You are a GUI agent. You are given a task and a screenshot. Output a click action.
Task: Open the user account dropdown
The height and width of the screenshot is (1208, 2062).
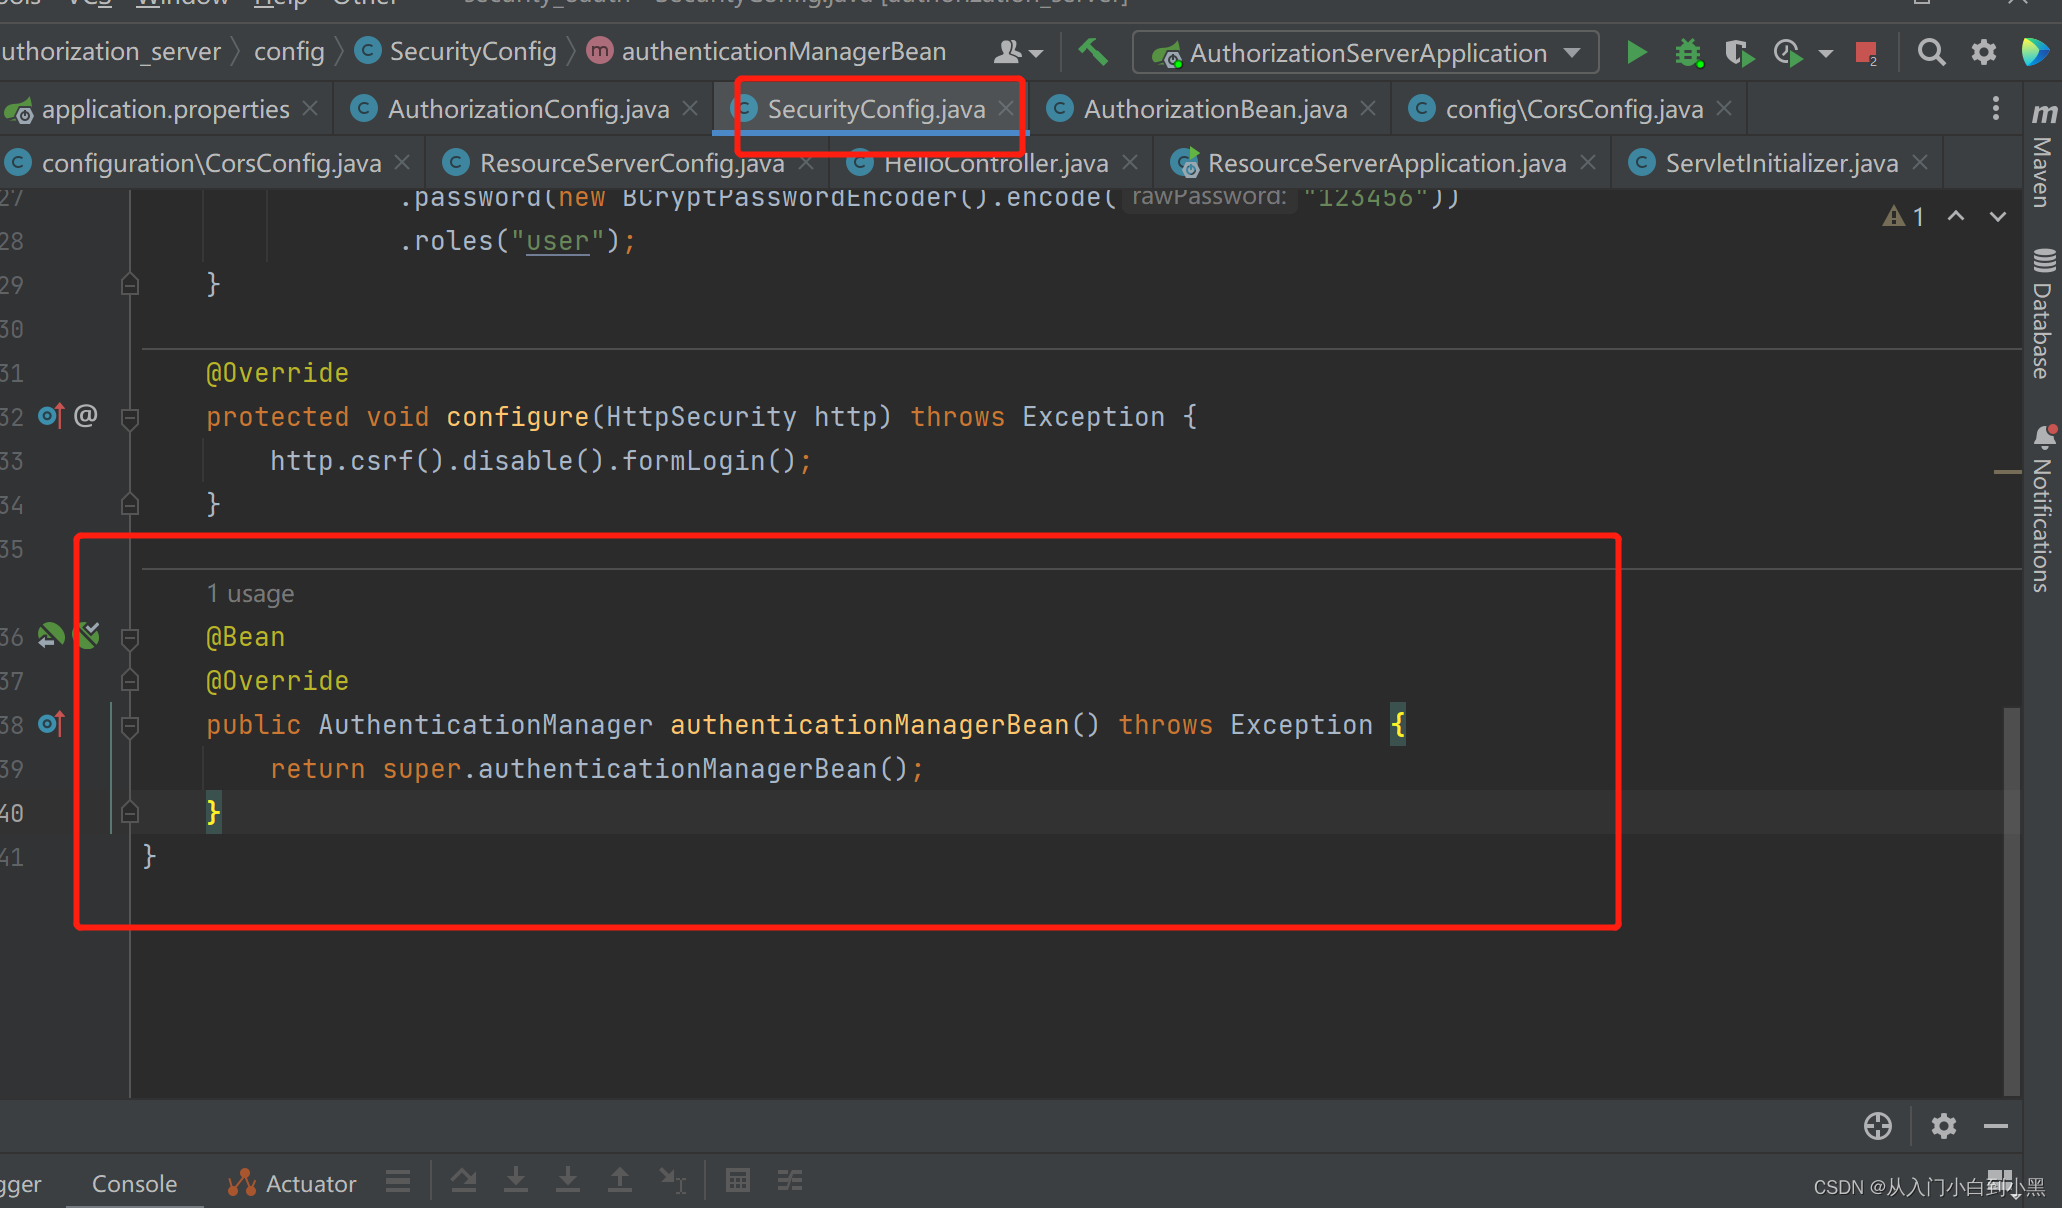pos(1018,52)
